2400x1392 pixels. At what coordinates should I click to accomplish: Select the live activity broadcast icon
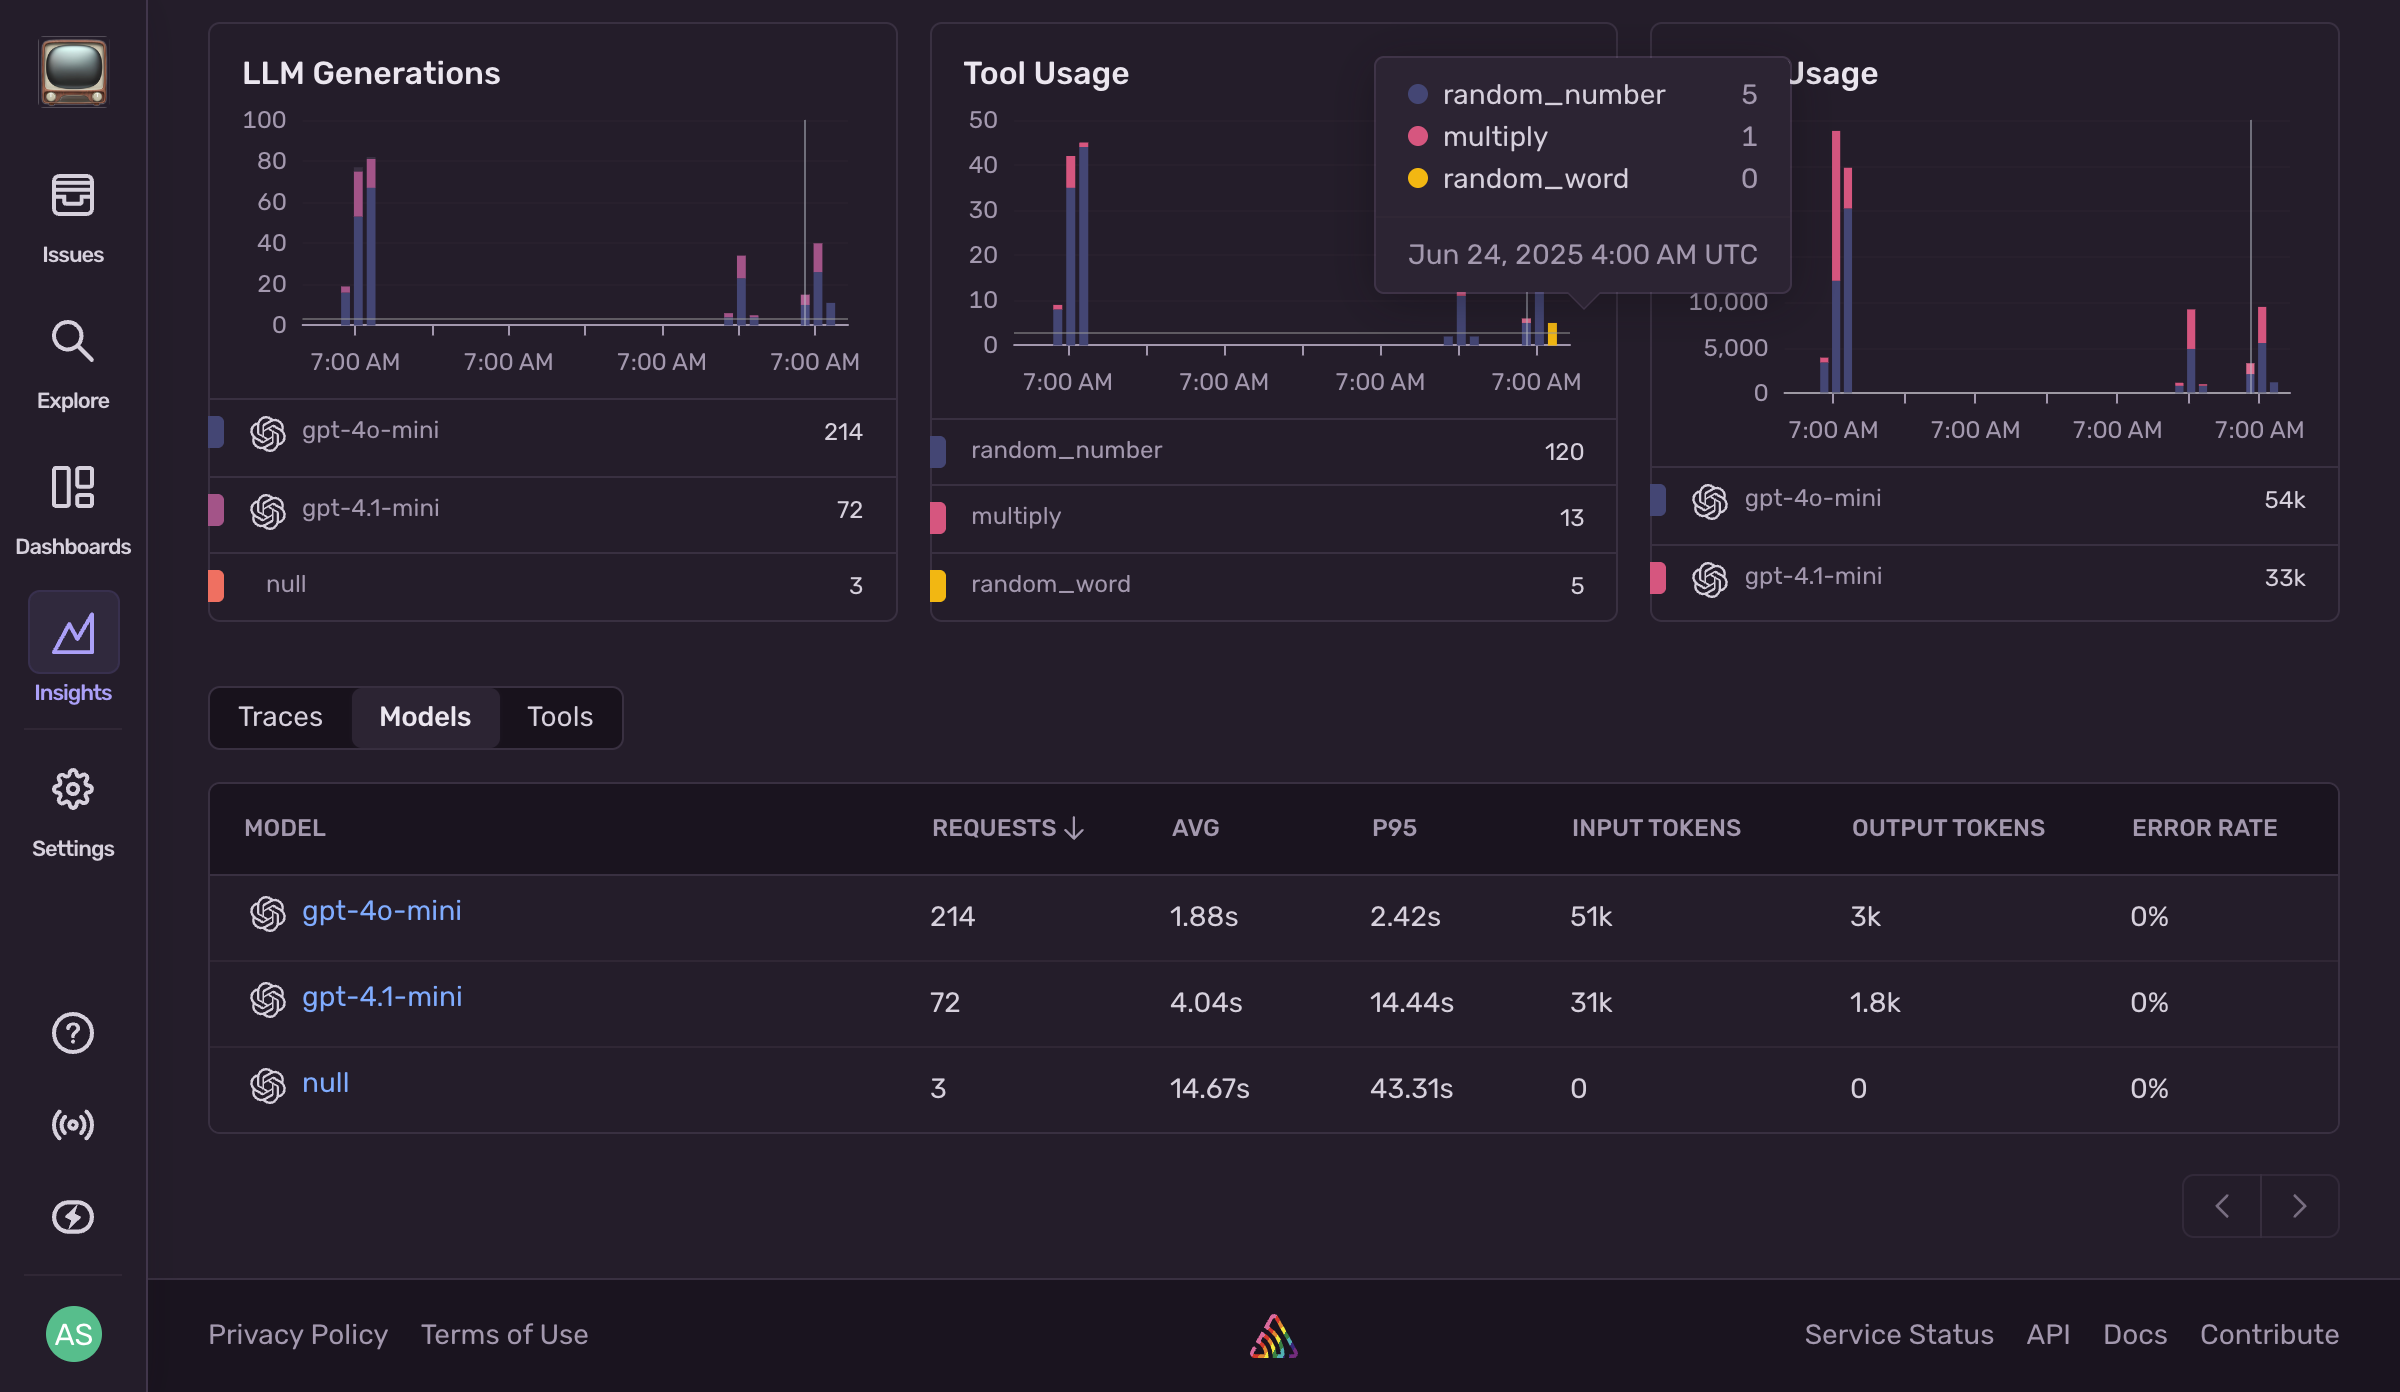click(x=72, y=1124)
